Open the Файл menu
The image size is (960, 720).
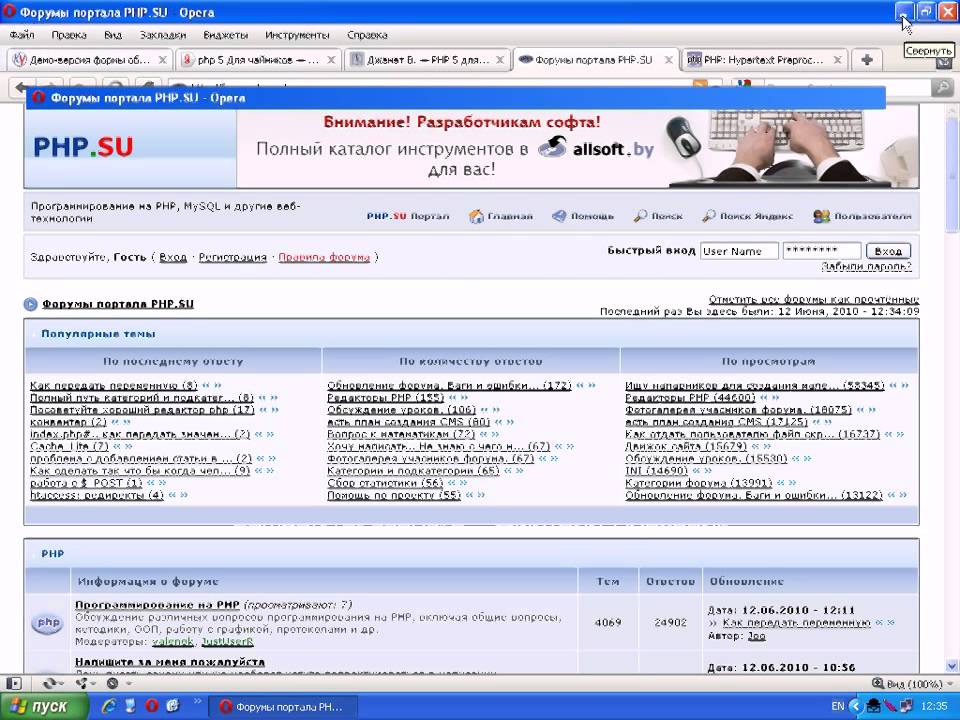pos(22,35)
